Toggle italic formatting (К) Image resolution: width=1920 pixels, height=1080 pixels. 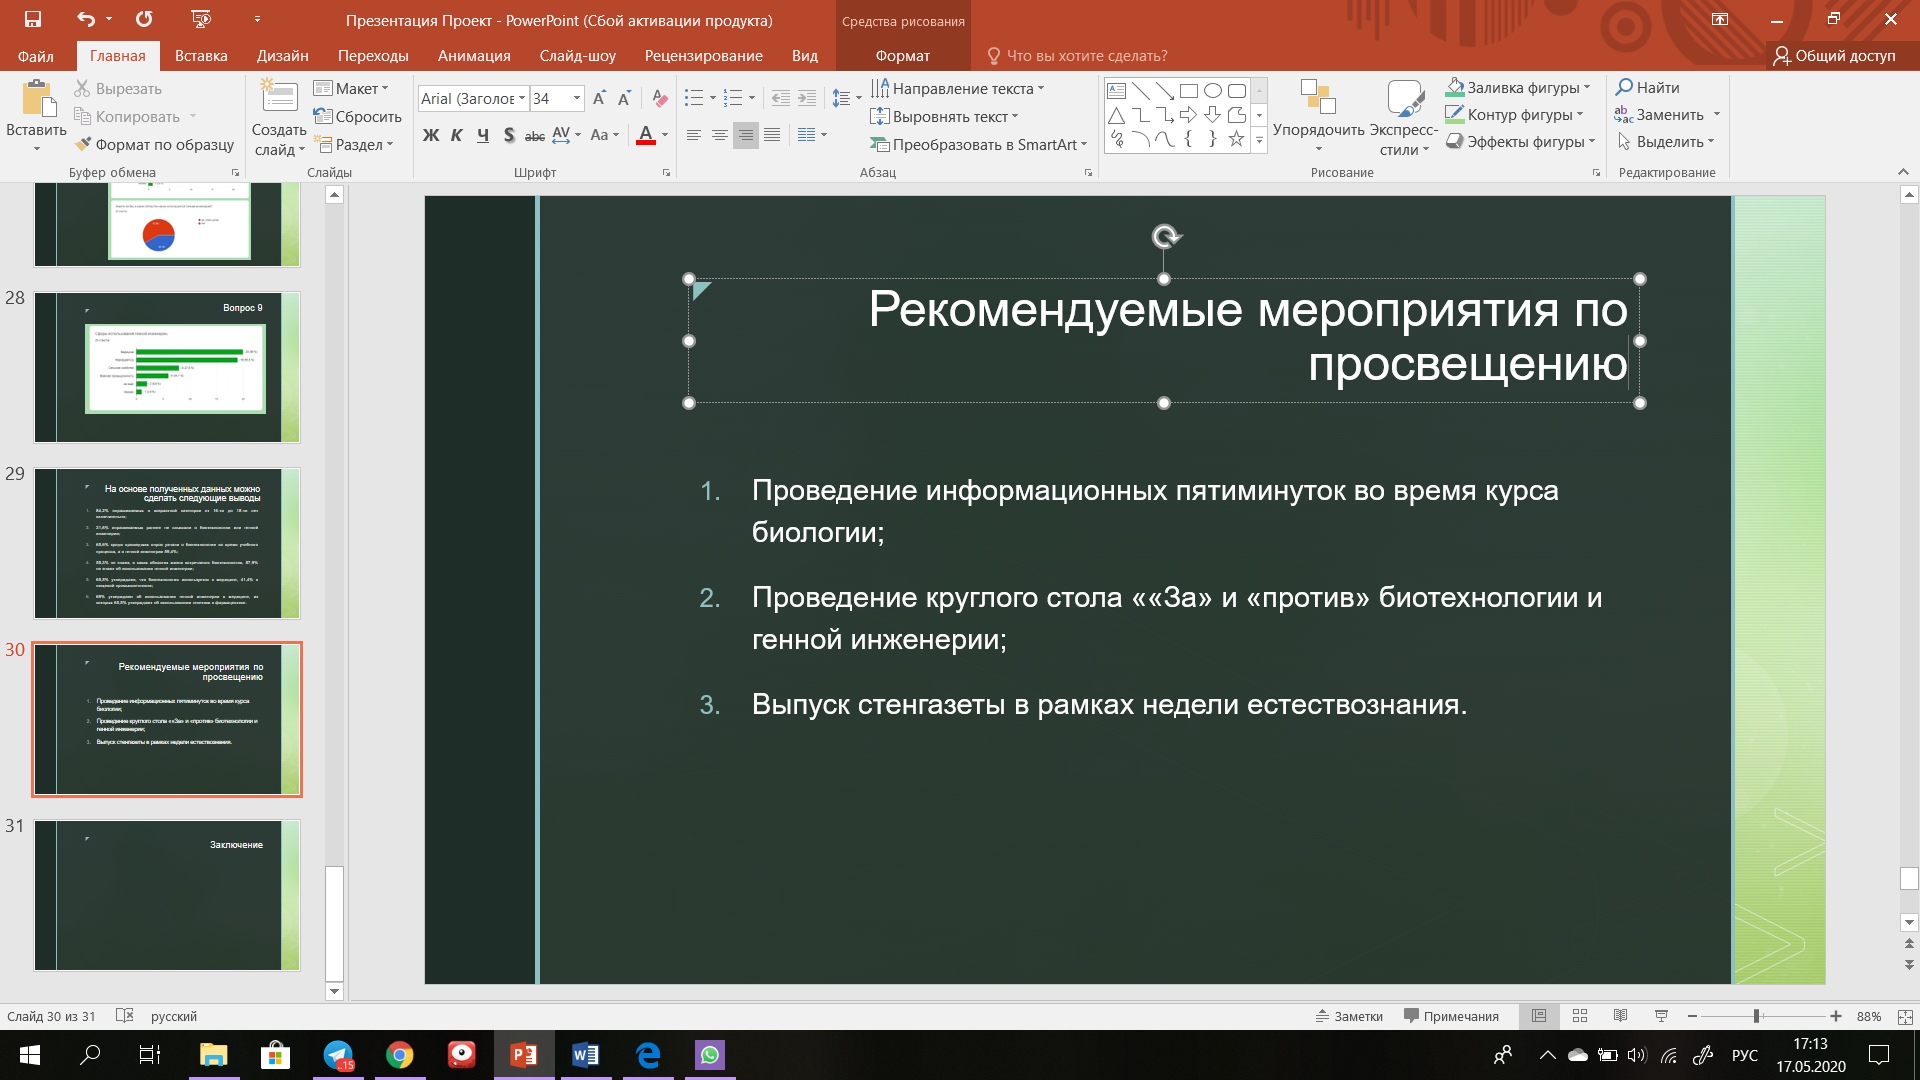click(x=457, y=135)
